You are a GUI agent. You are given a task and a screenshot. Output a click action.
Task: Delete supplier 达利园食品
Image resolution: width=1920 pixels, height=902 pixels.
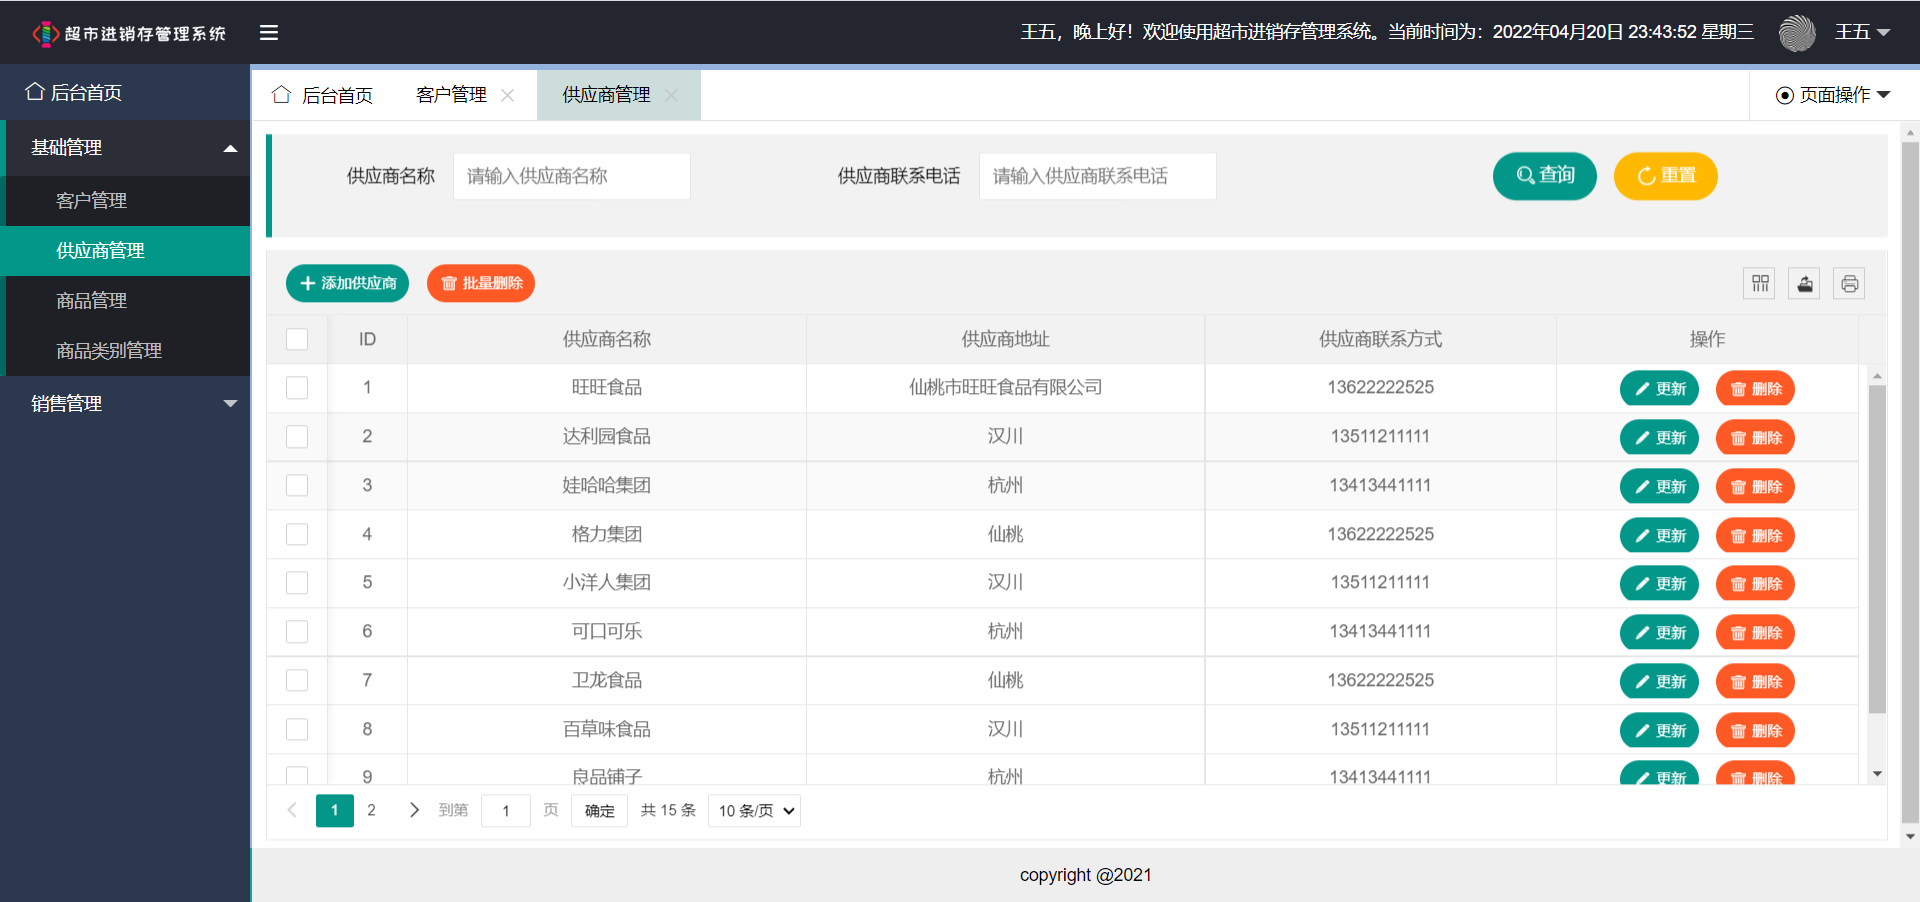coord(1755,438)
